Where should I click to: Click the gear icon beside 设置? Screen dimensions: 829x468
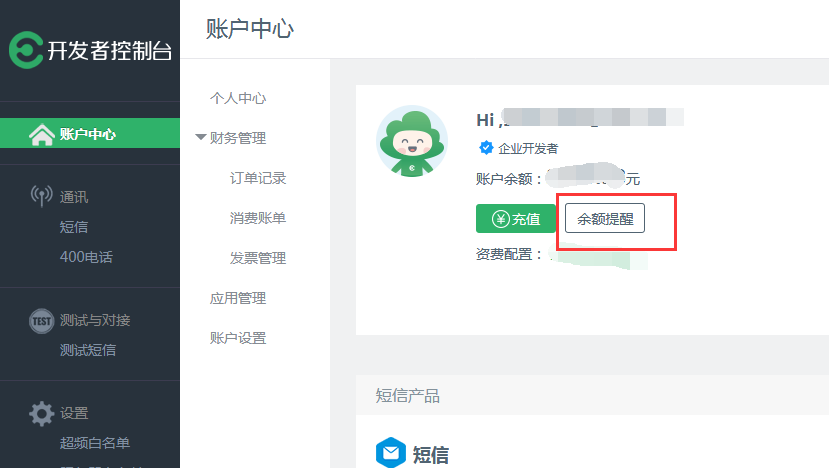click(x=41, y=414)
